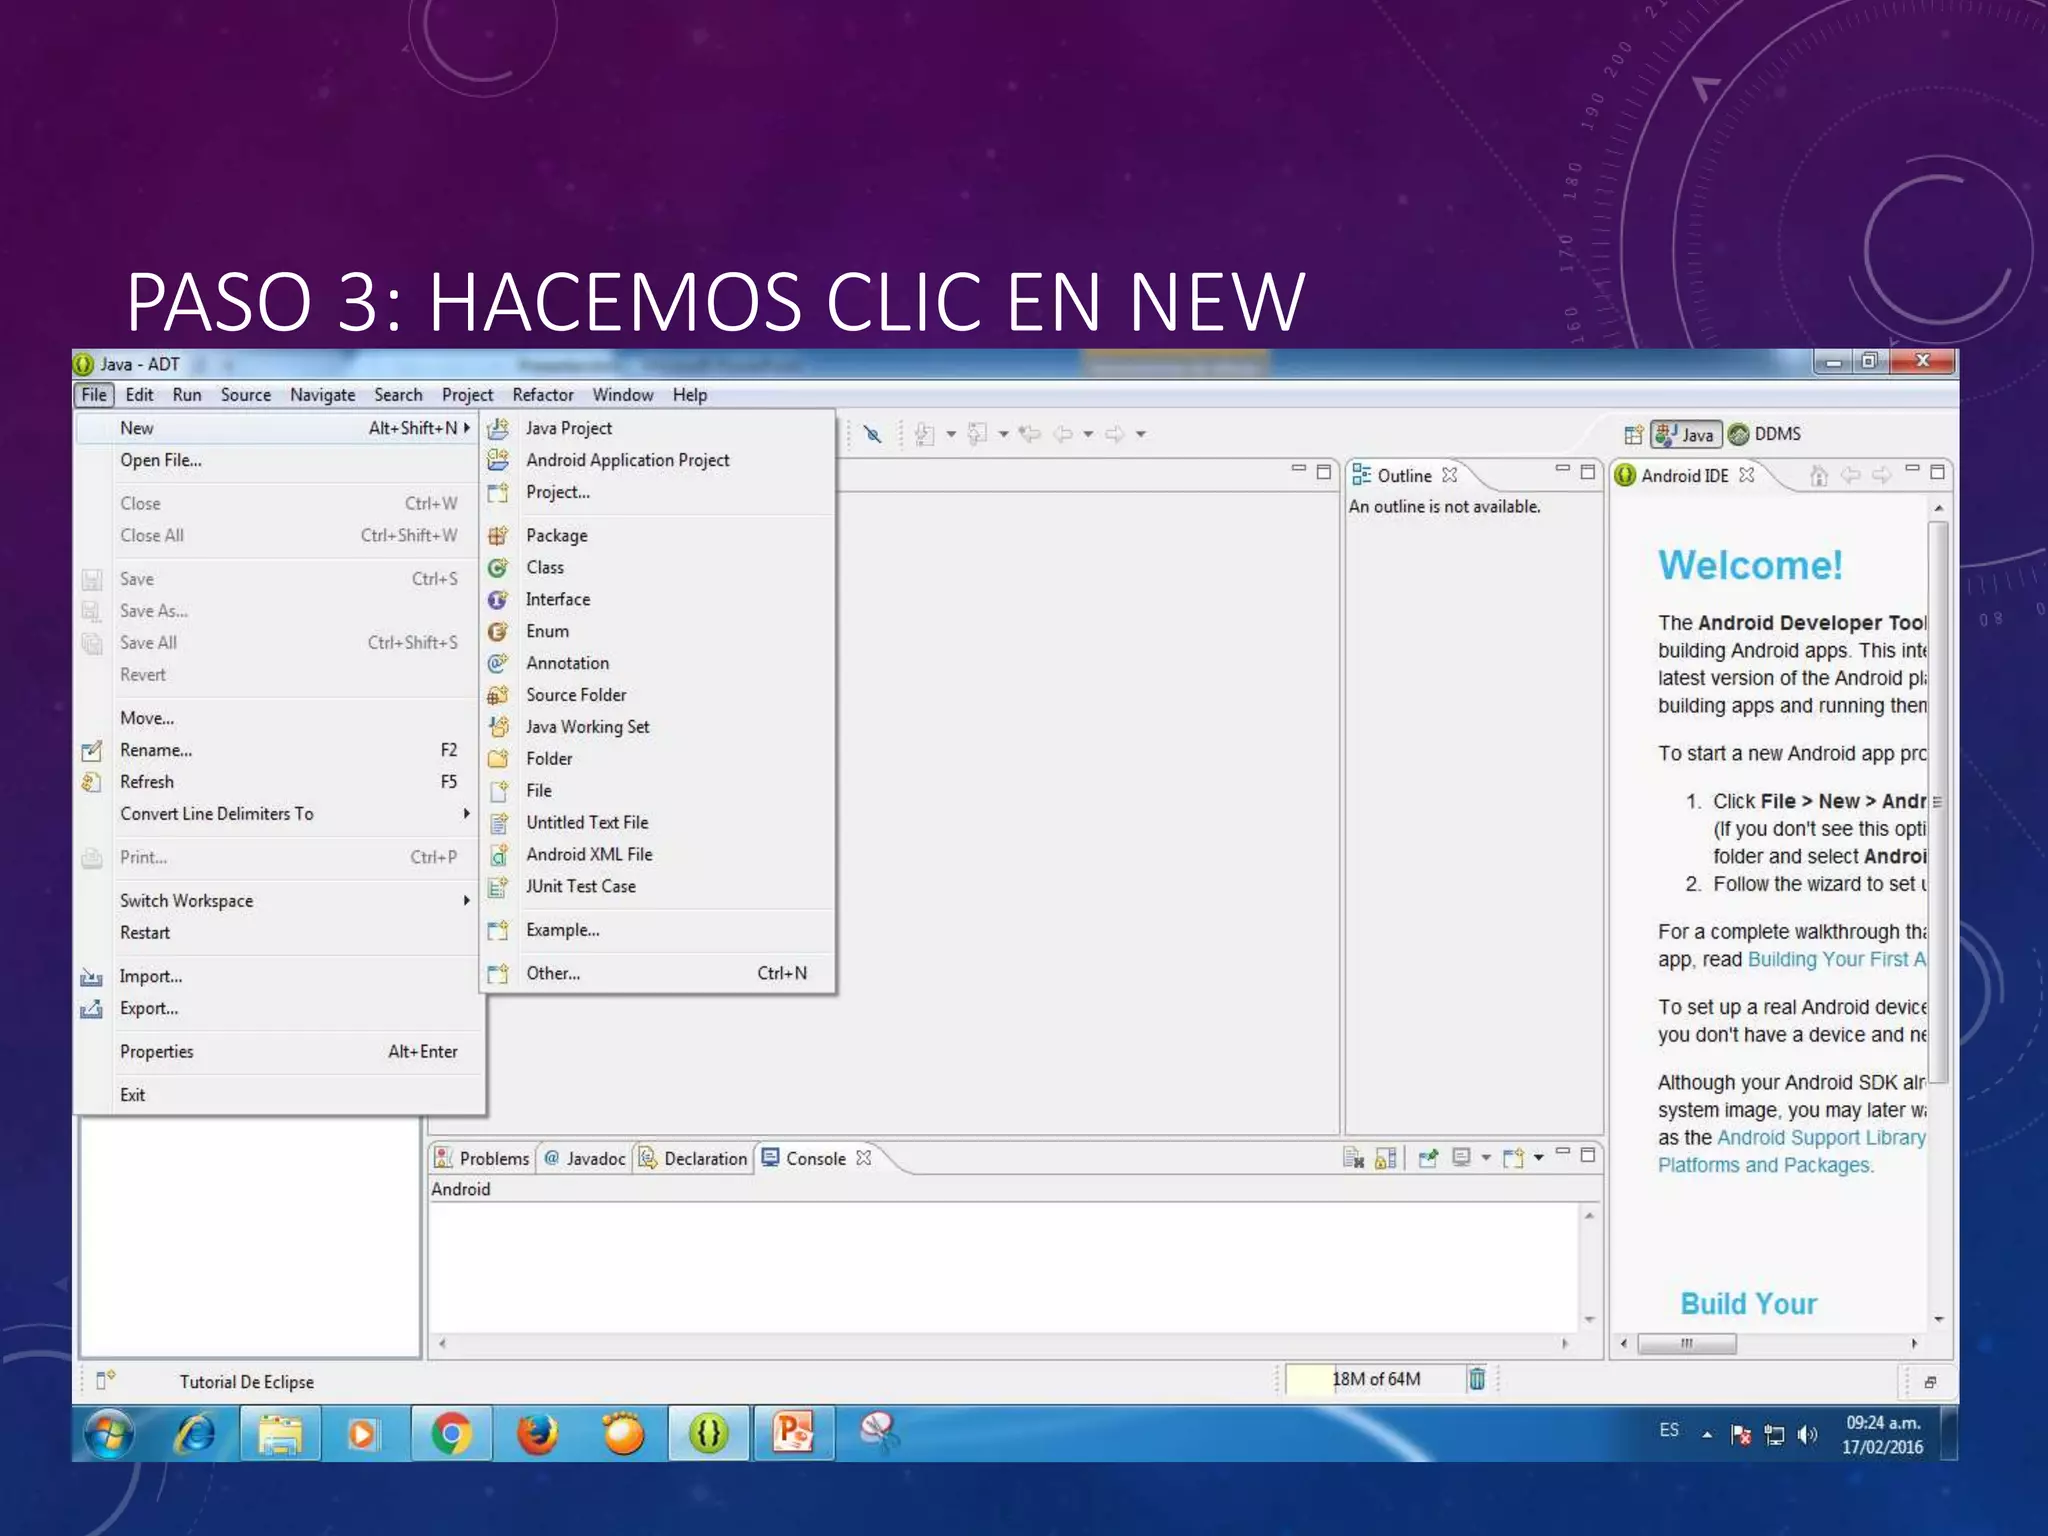This screenshot has height=1536, width=2048.
Task: Expand the Switch Workspace submenu
Action: pos(466,901)
